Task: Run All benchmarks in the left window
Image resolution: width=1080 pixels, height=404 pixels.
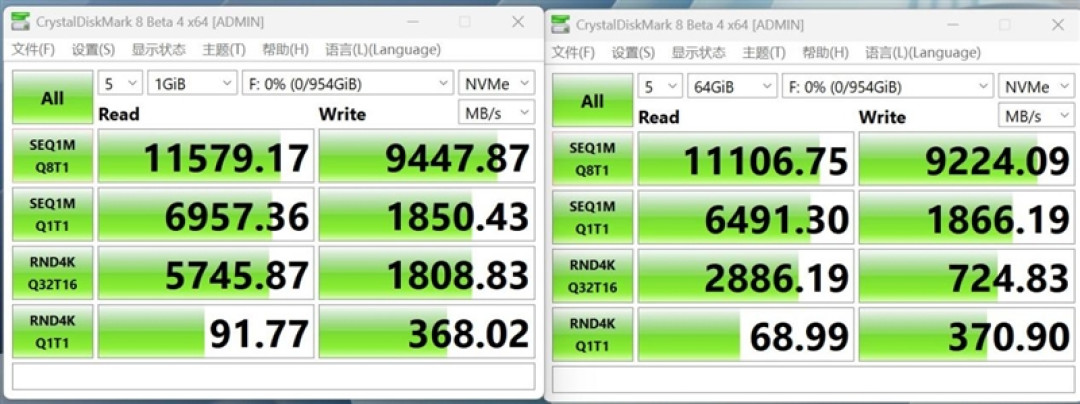Action: (52, 98)
